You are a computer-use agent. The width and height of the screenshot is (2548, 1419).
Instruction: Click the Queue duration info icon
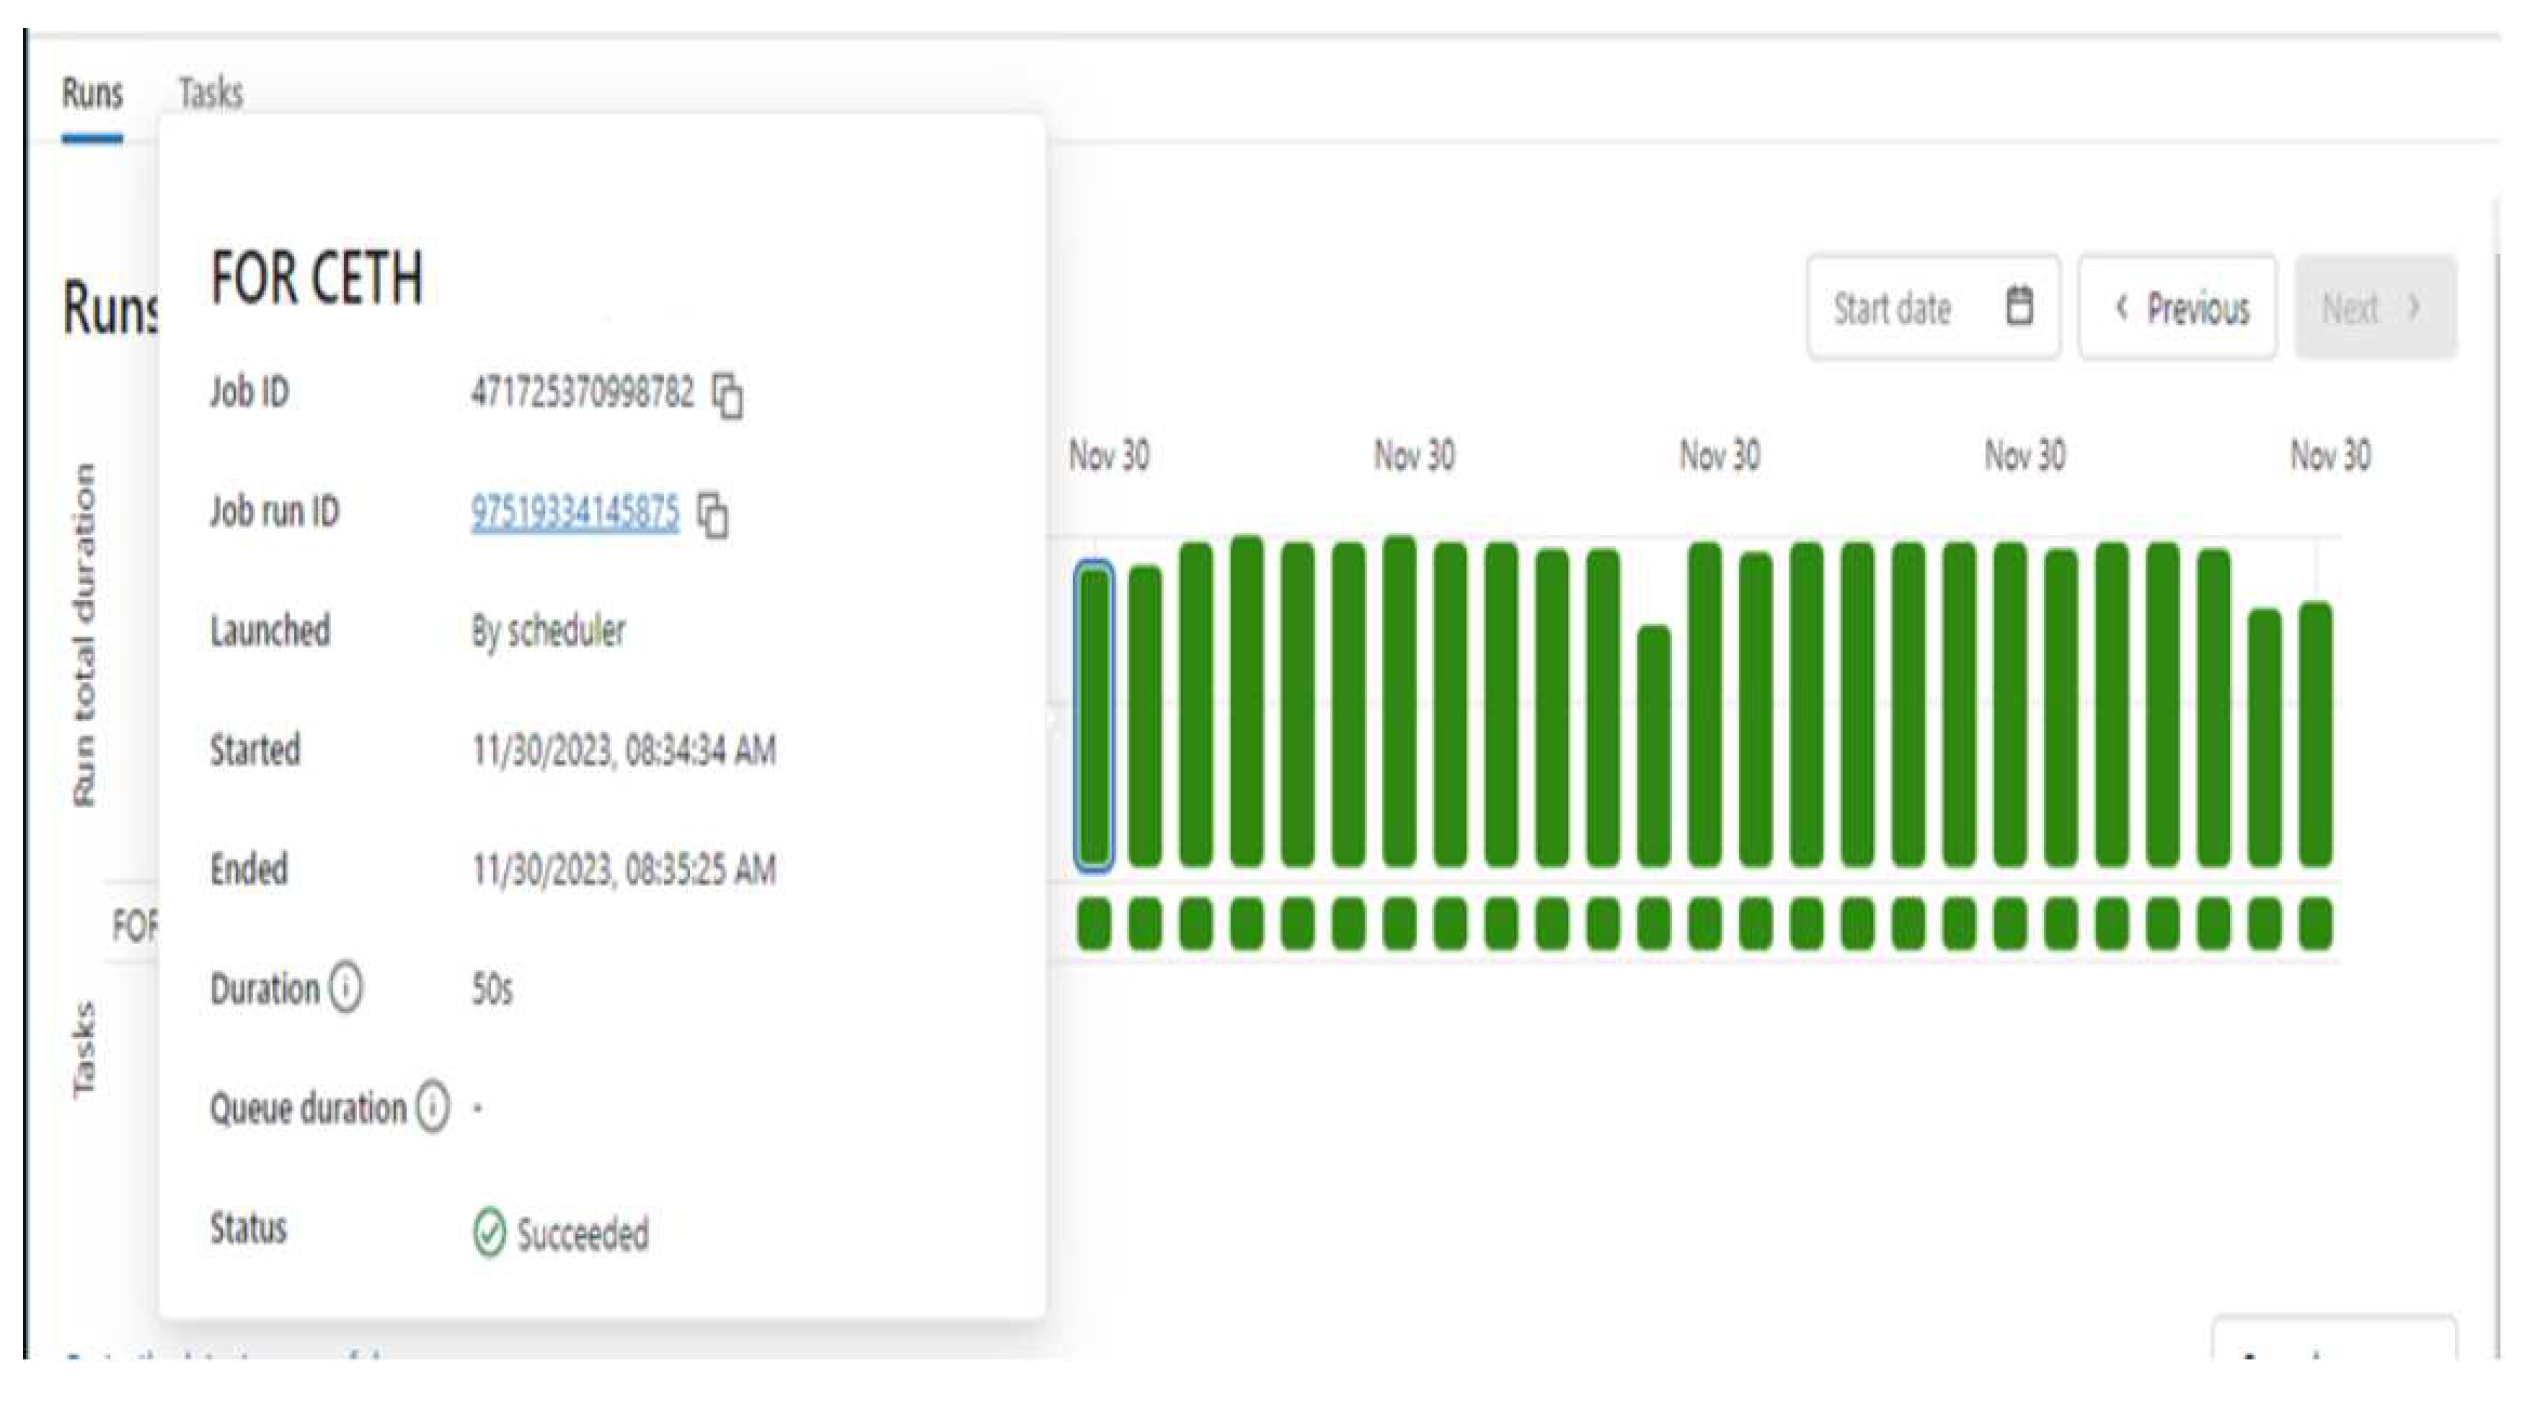click(x=433, y=1108)
